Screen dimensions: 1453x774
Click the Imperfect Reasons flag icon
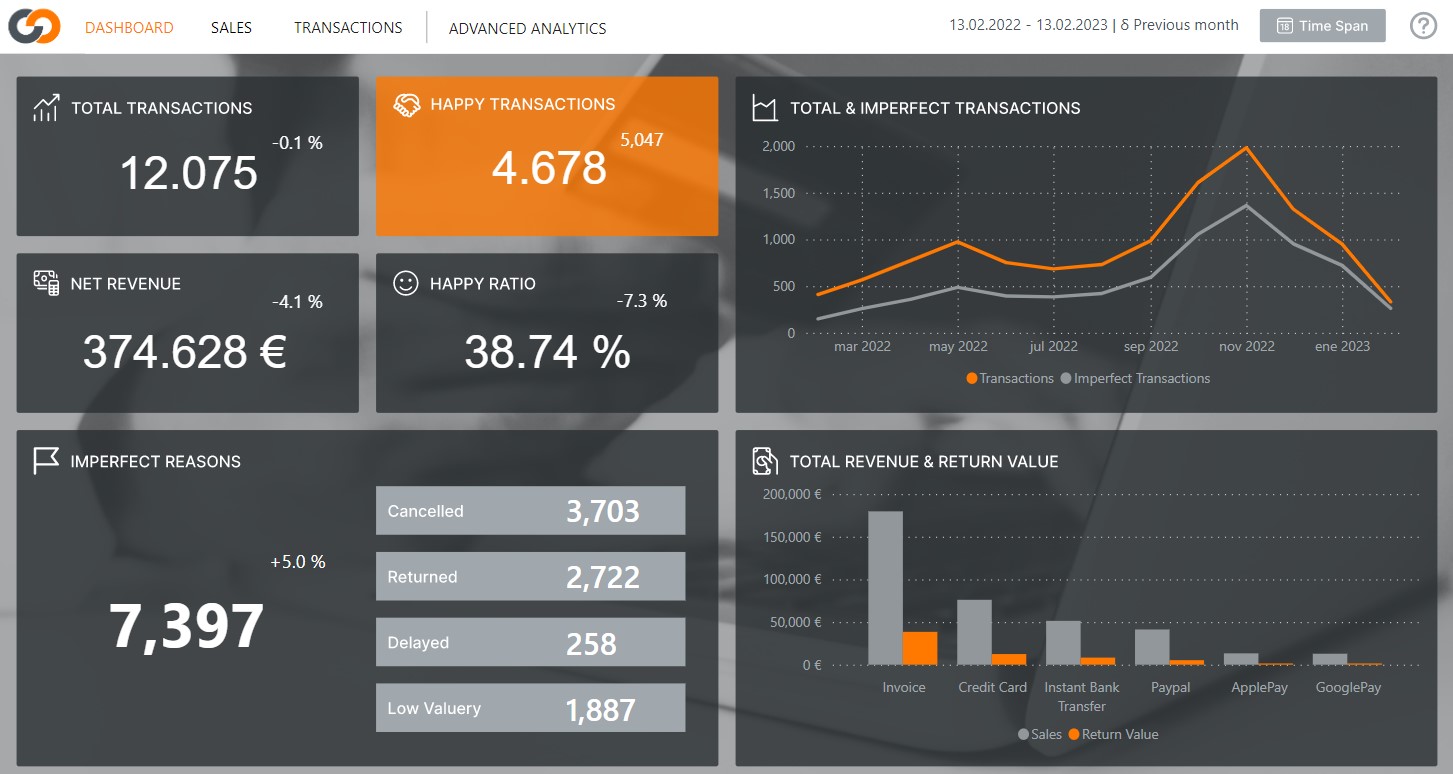tap(46, 461)
